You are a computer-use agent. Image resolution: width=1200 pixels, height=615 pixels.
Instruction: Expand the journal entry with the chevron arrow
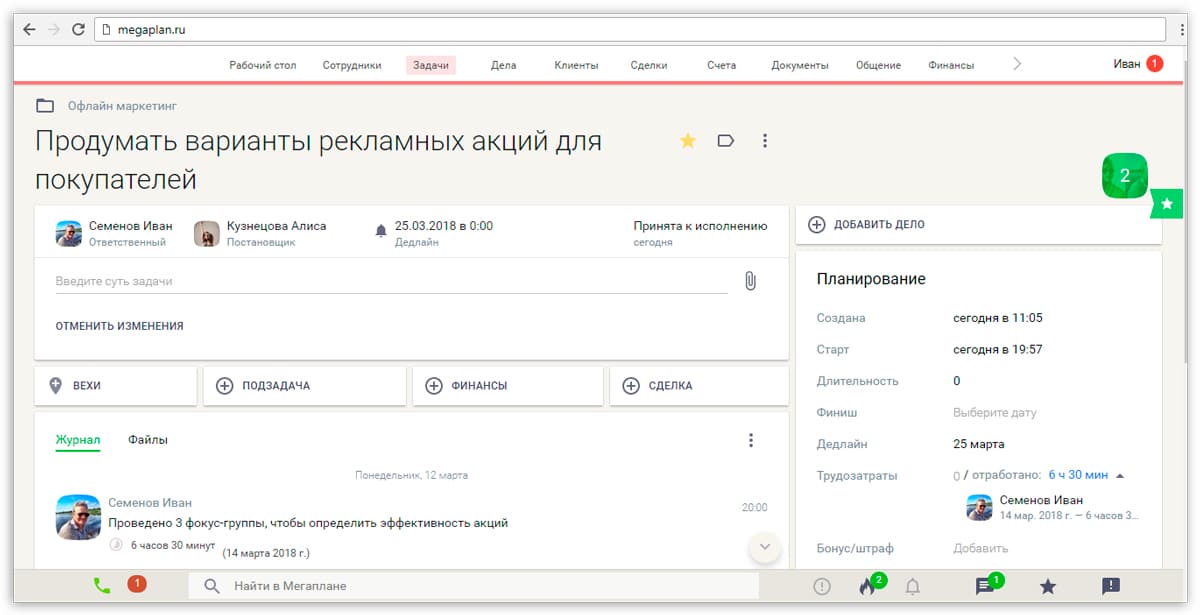coord(763,547)
